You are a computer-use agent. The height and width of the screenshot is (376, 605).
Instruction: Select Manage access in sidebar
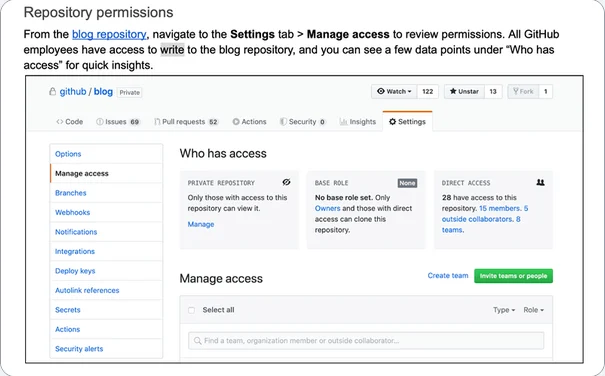click(x=106, y=173)
